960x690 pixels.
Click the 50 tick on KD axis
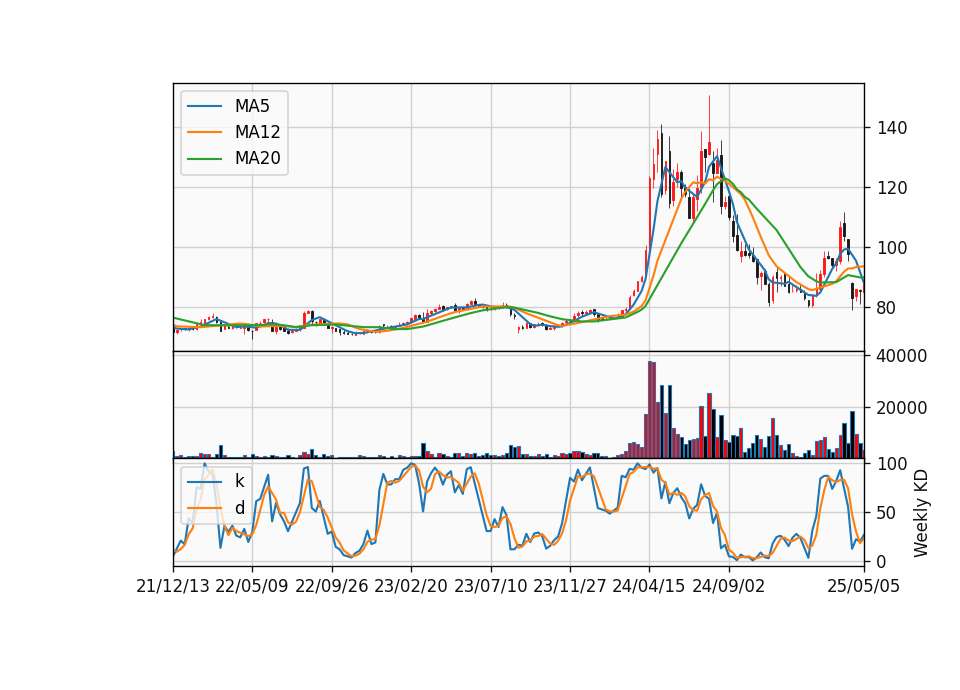coord(887,512)
